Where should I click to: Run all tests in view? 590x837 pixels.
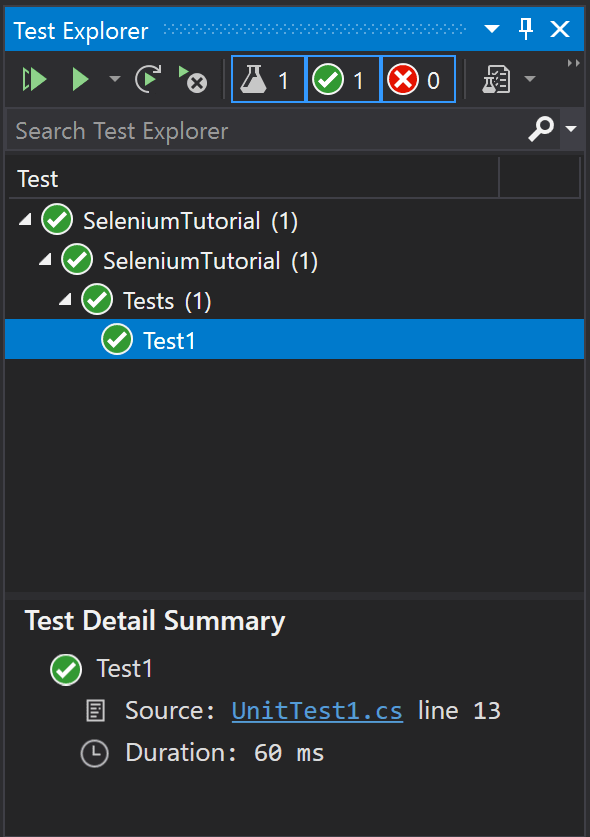(33, 79)
